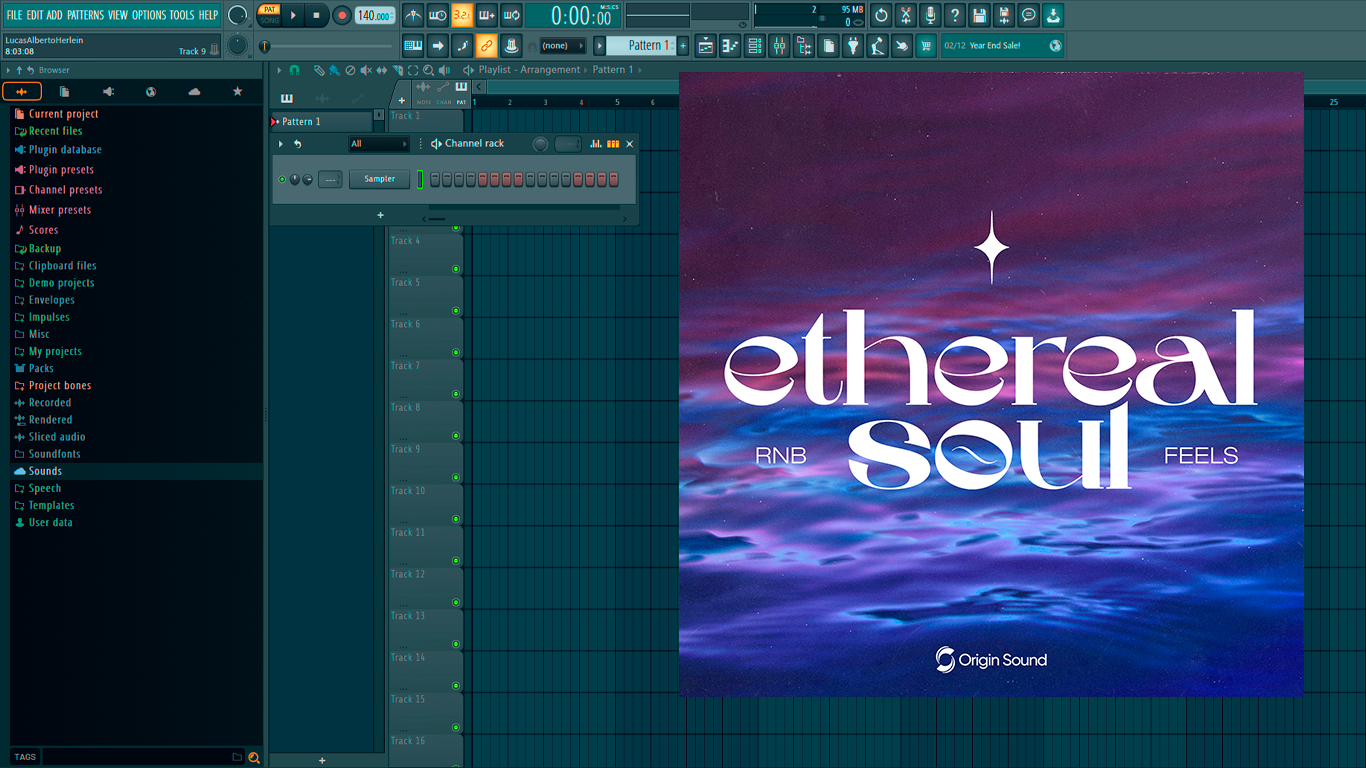Screen dimensions: 1366x768
Task: Click the 140.000 tempo field
Action: coord(375,15)
